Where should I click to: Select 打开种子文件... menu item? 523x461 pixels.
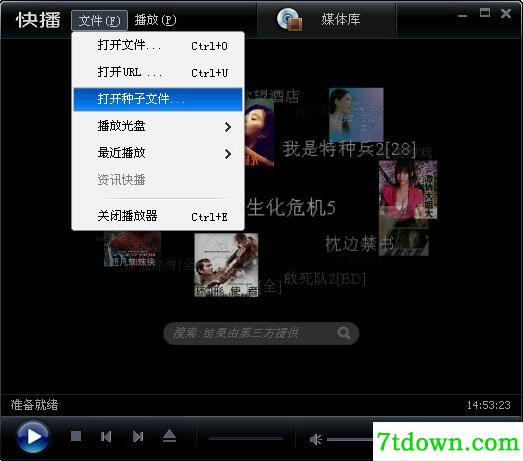pos(158,99)
